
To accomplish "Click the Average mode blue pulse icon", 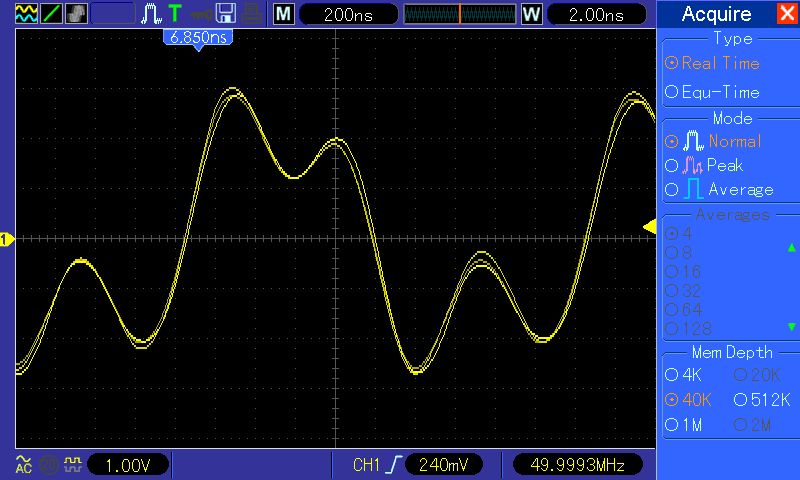I will [x=693, y=189].
